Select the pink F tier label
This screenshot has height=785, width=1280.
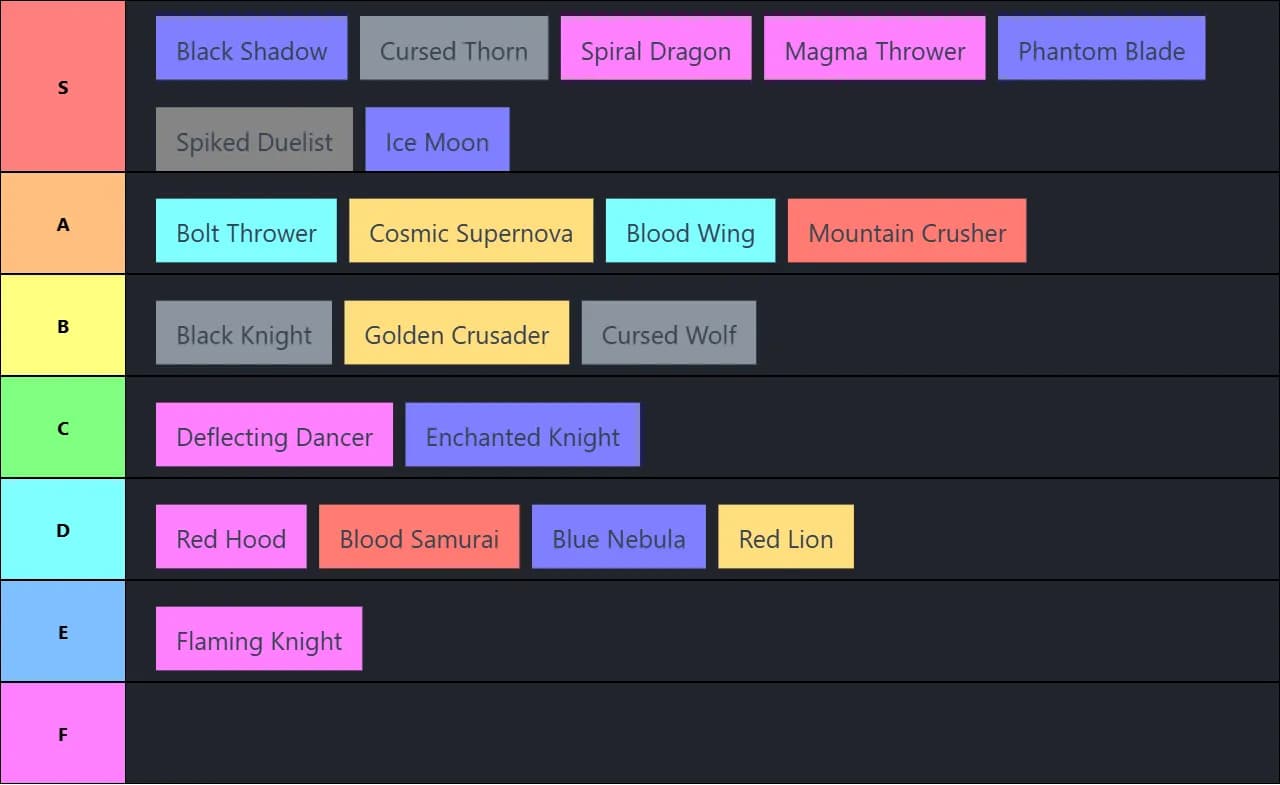click(63, 734)
